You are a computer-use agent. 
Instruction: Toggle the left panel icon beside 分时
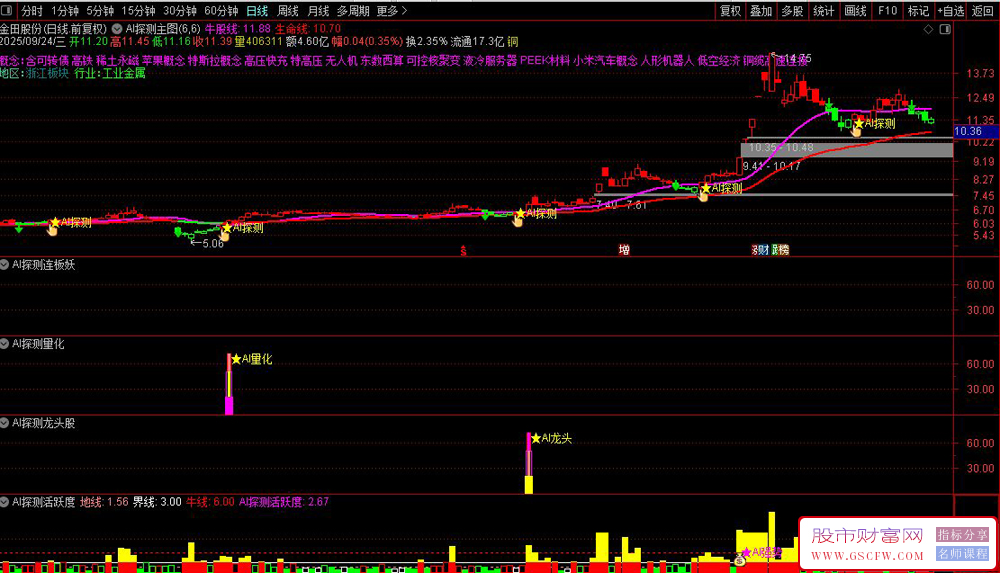6,10
